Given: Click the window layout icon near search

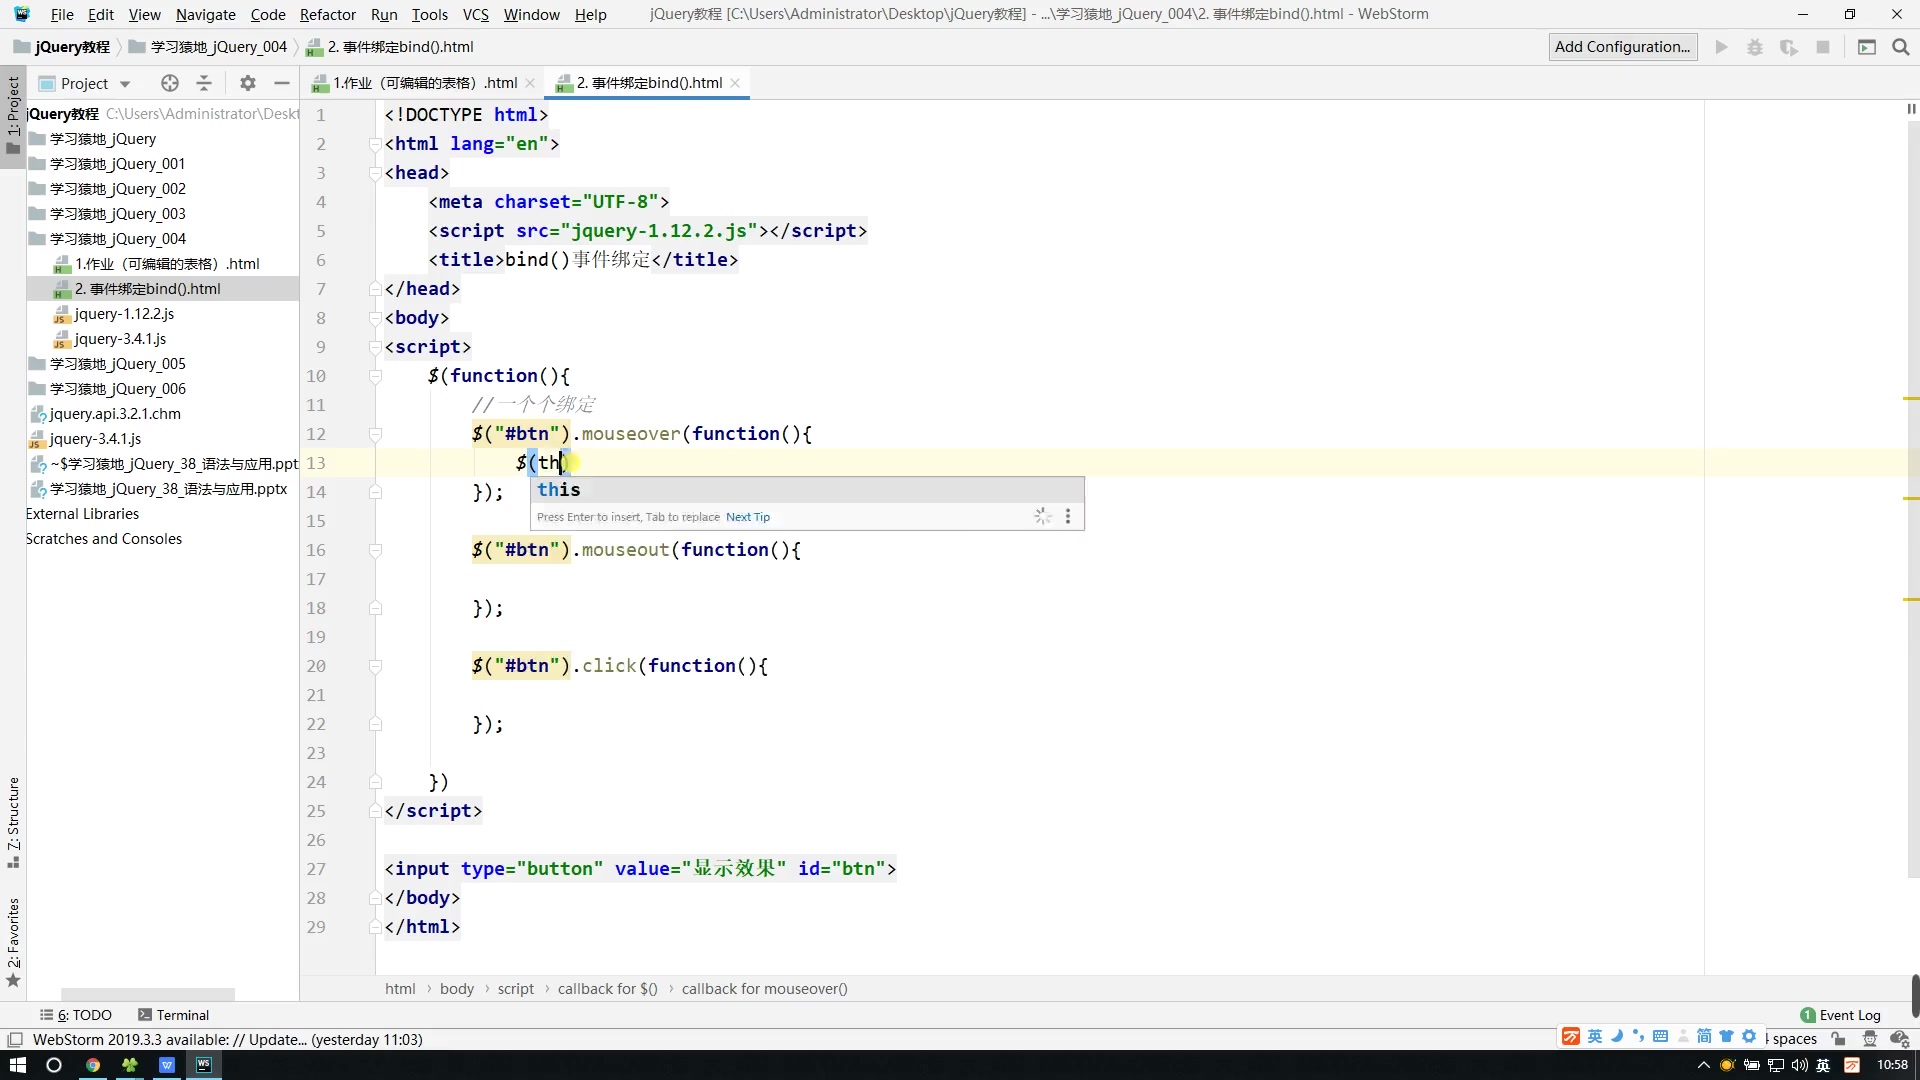Looking at the screenshot, I should click(x=1867, y=47).
